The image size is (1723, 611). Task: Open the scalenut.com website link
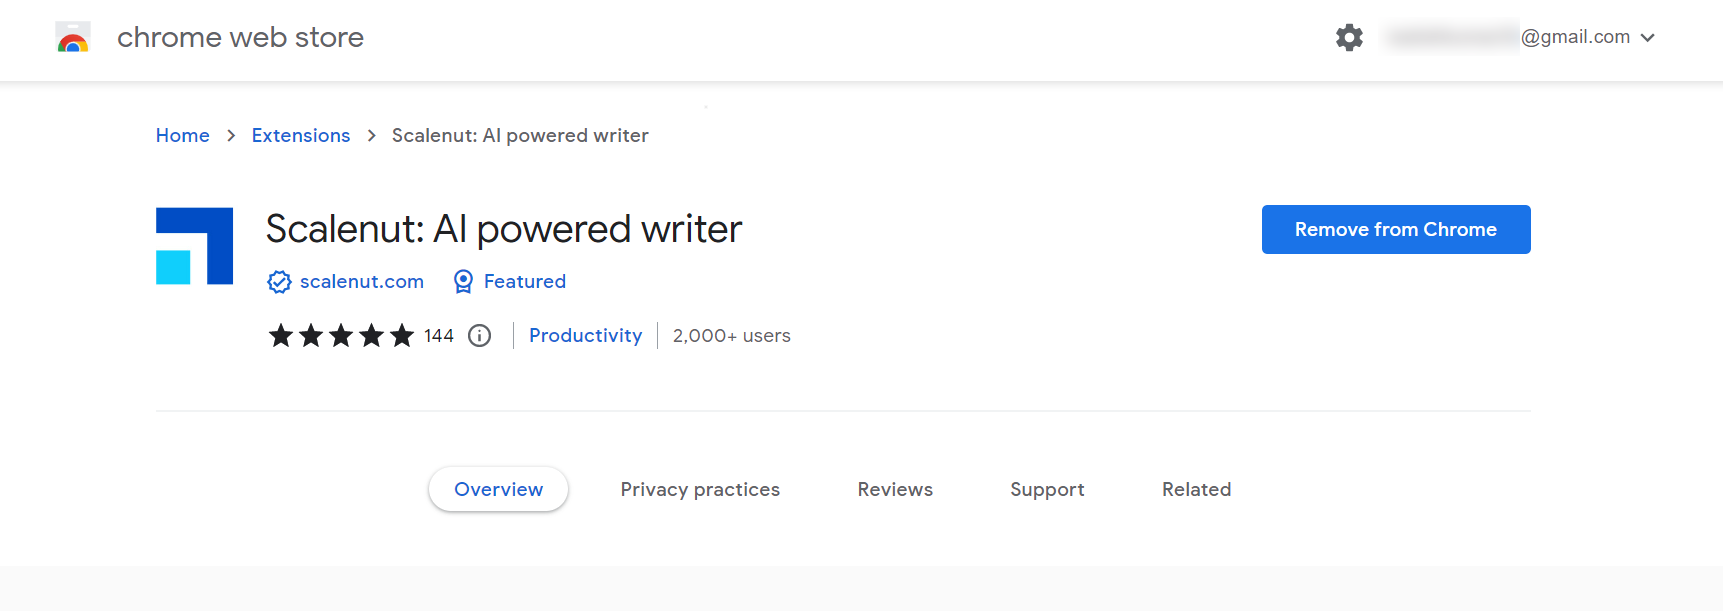[361, 281]
